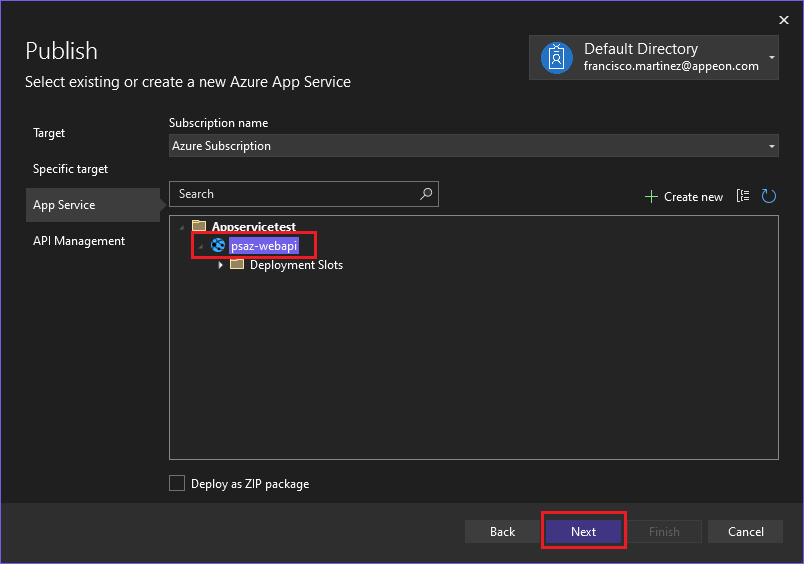Enable Deploy as ZIP package checkbox
Image resolution: width=804 pixels, height=564 pixels.
pyautogui.click(x=177, y=484)
